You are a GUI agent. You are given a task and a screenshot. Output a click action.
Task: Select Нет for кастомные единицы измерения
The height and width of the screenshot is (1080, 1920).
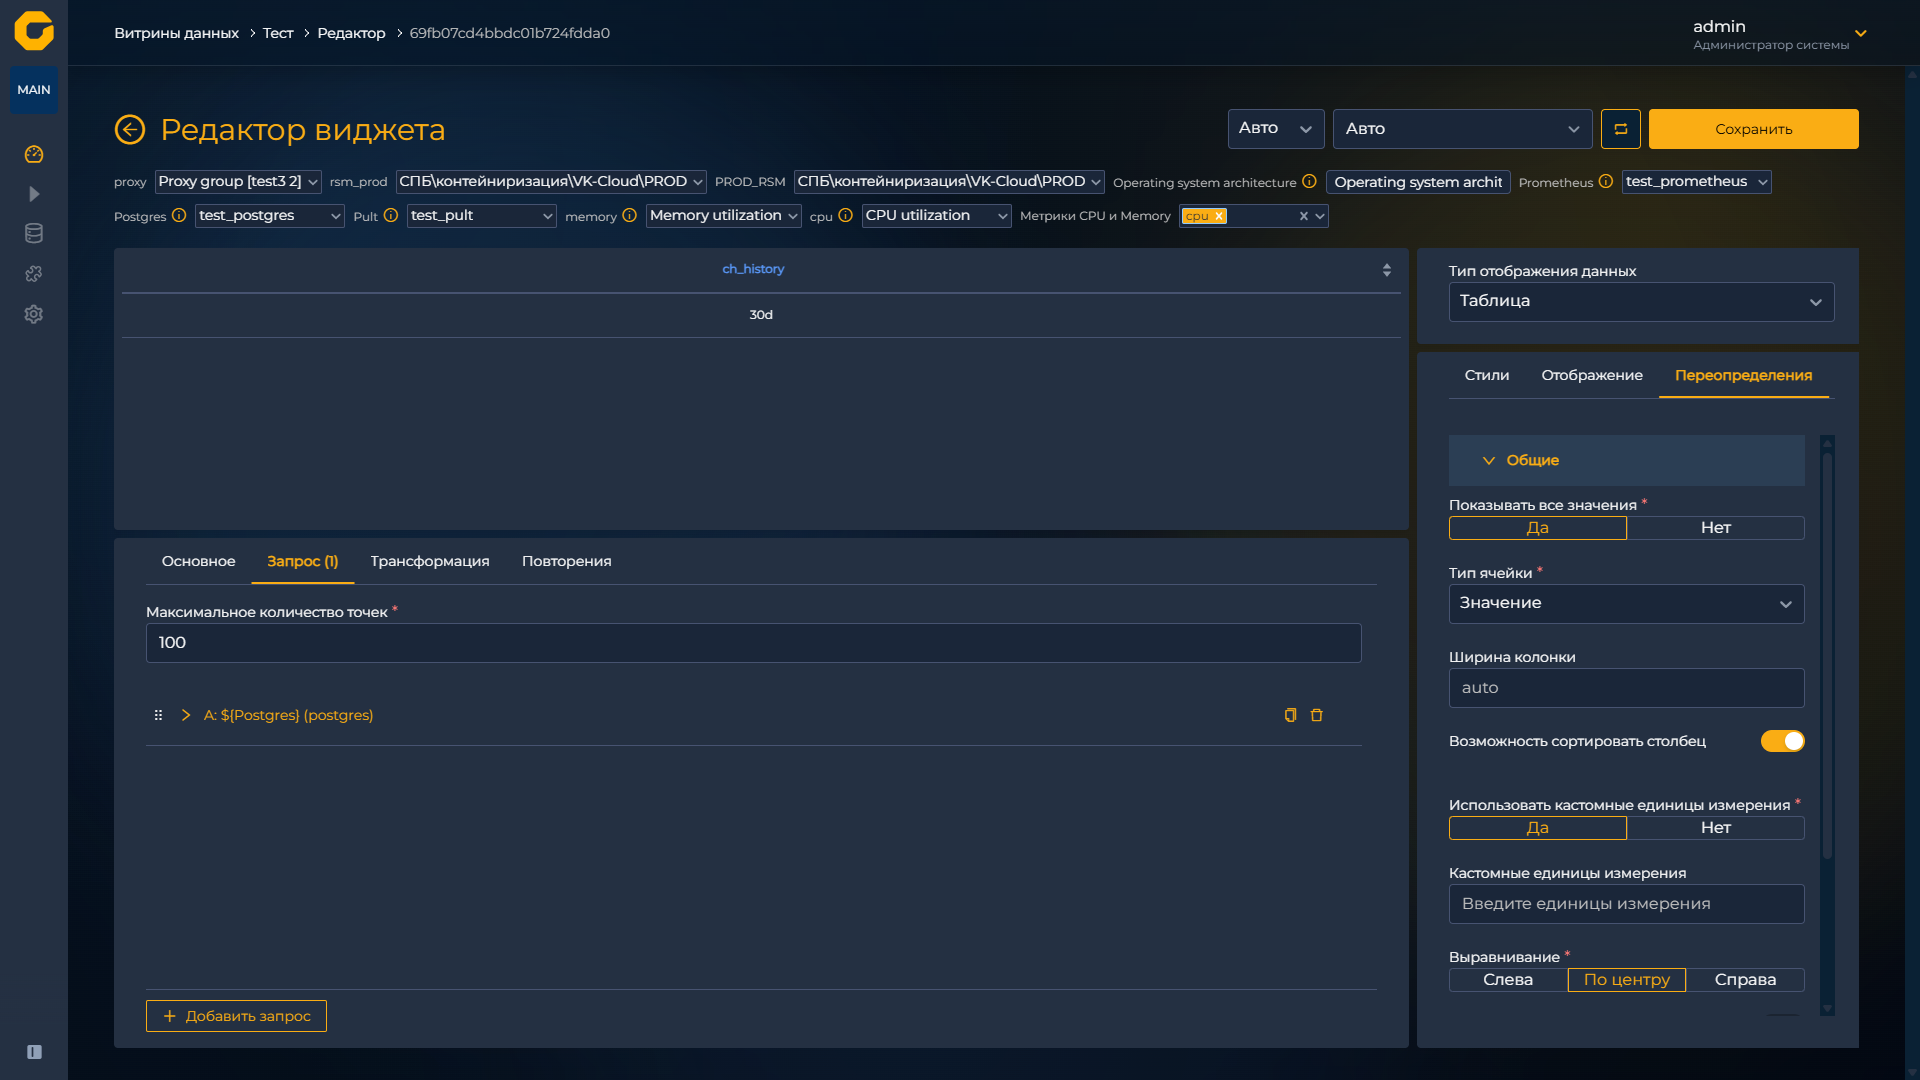pyautogui.click(x=1715, y=828)
